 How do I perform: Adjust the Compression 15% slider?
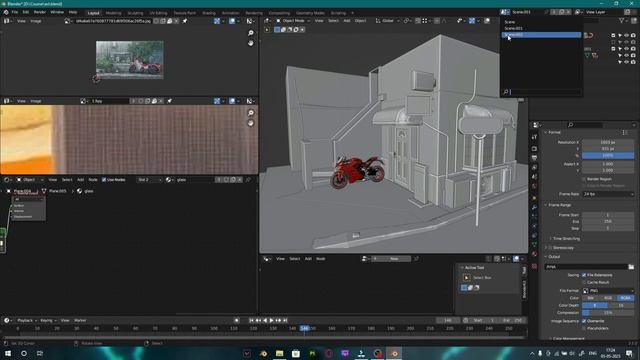coord(608,313)
